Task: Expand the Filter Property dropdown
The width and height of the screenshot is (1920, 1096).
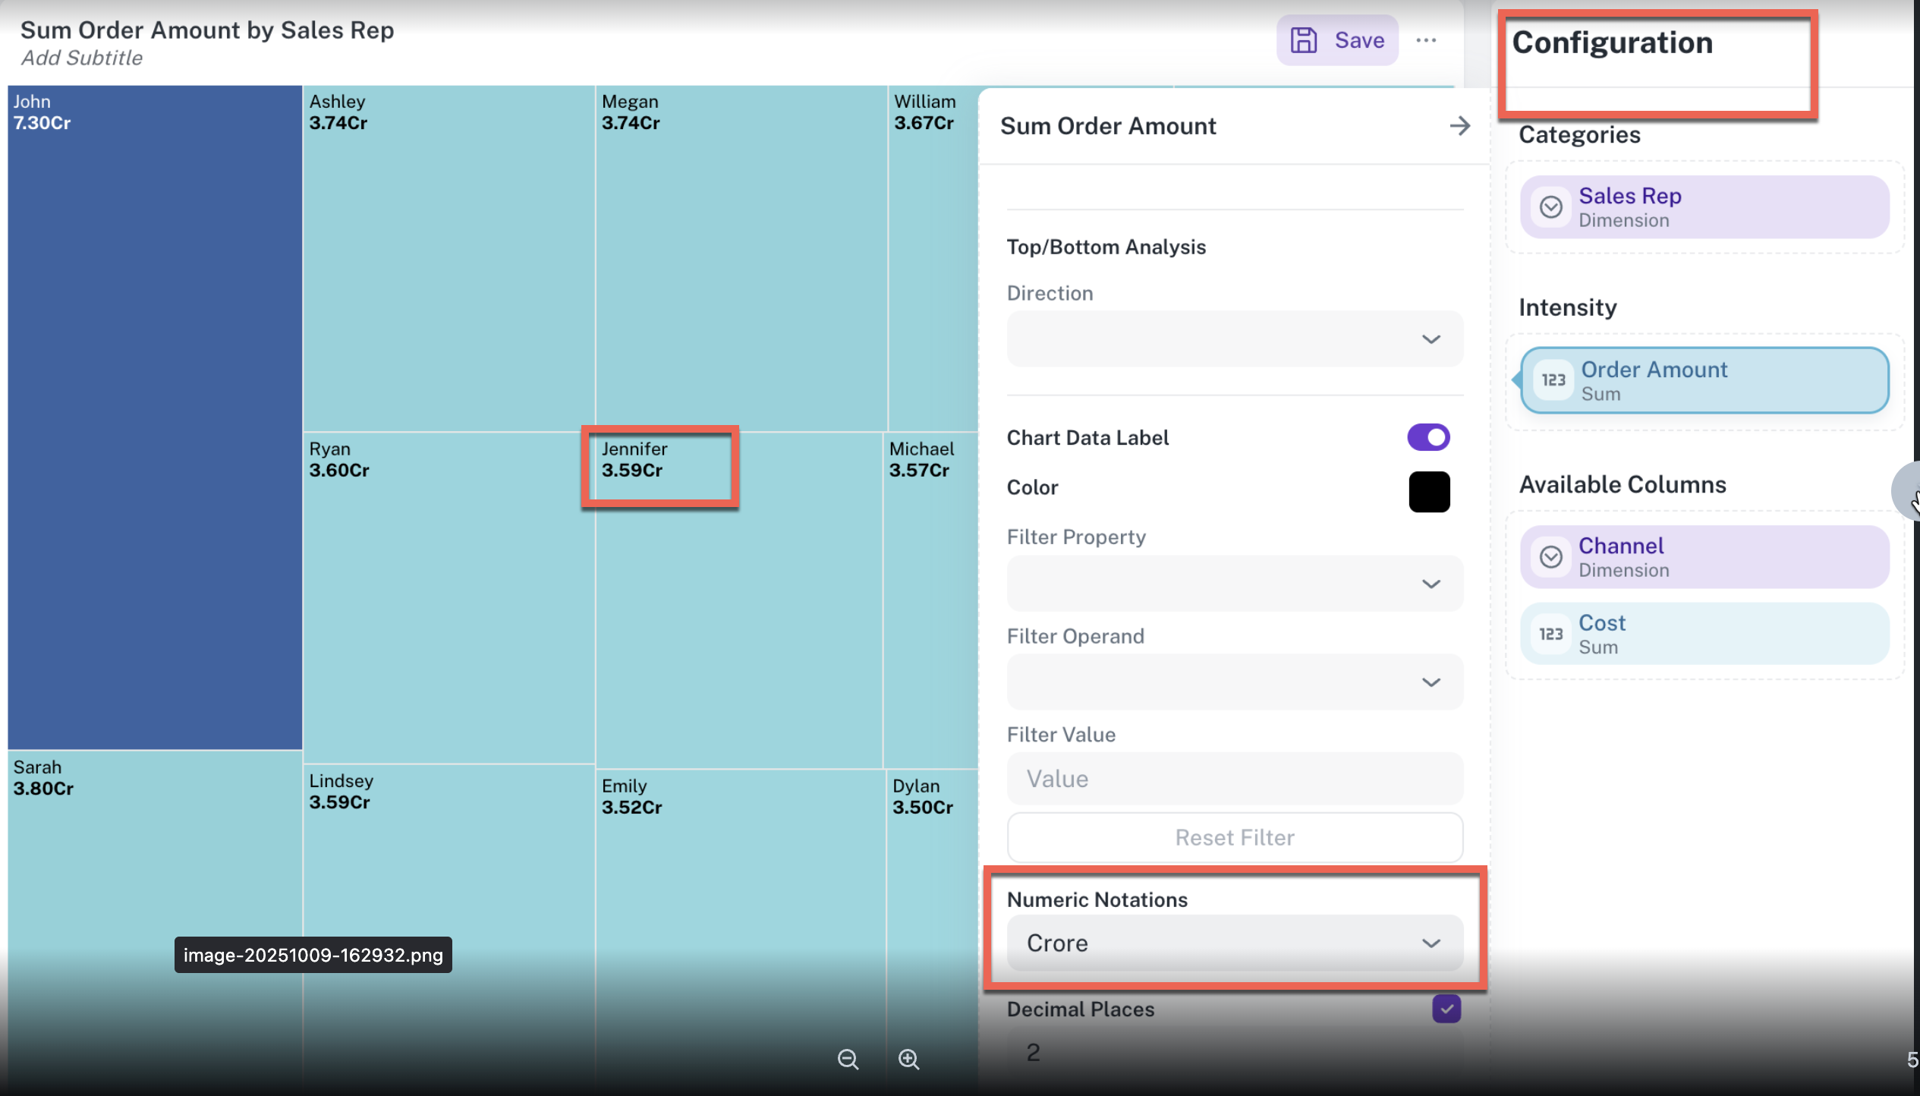Action: coord(1234,583)
